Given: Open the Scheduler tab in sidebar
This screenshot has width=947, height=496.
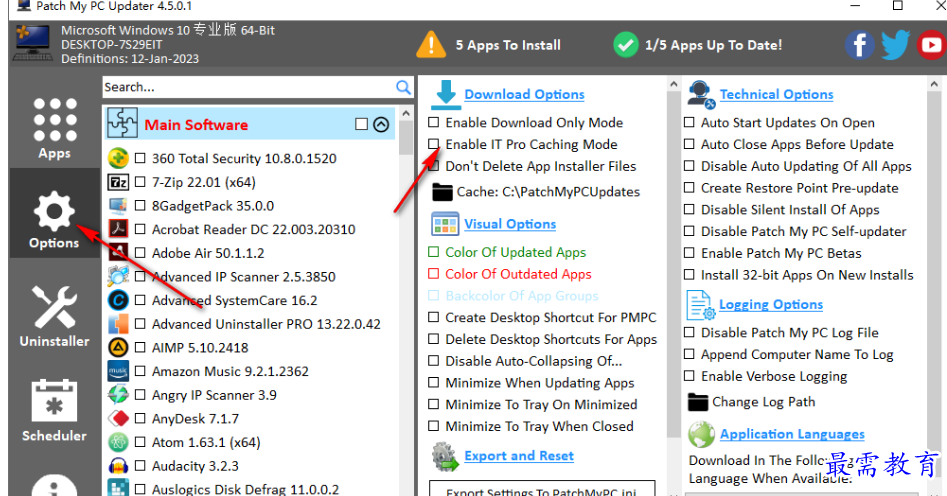Looking at the screenshot, I should point(54,411).
